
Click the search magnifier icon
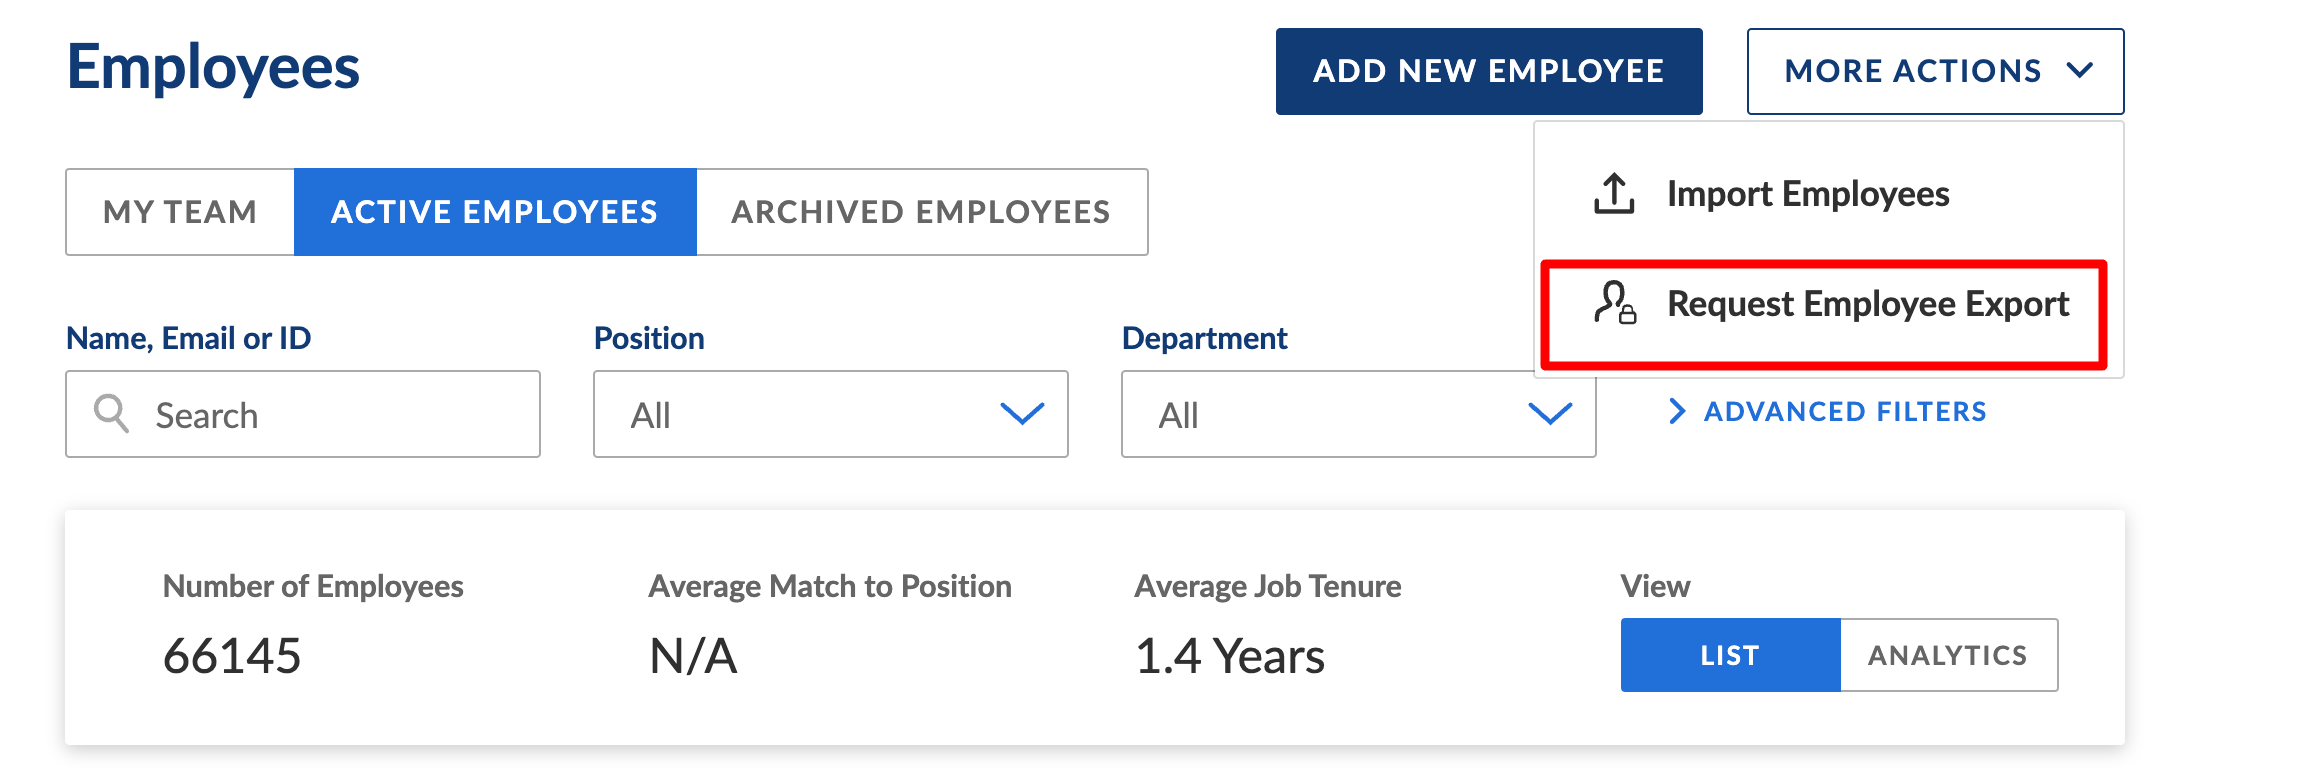click(111, 413)
